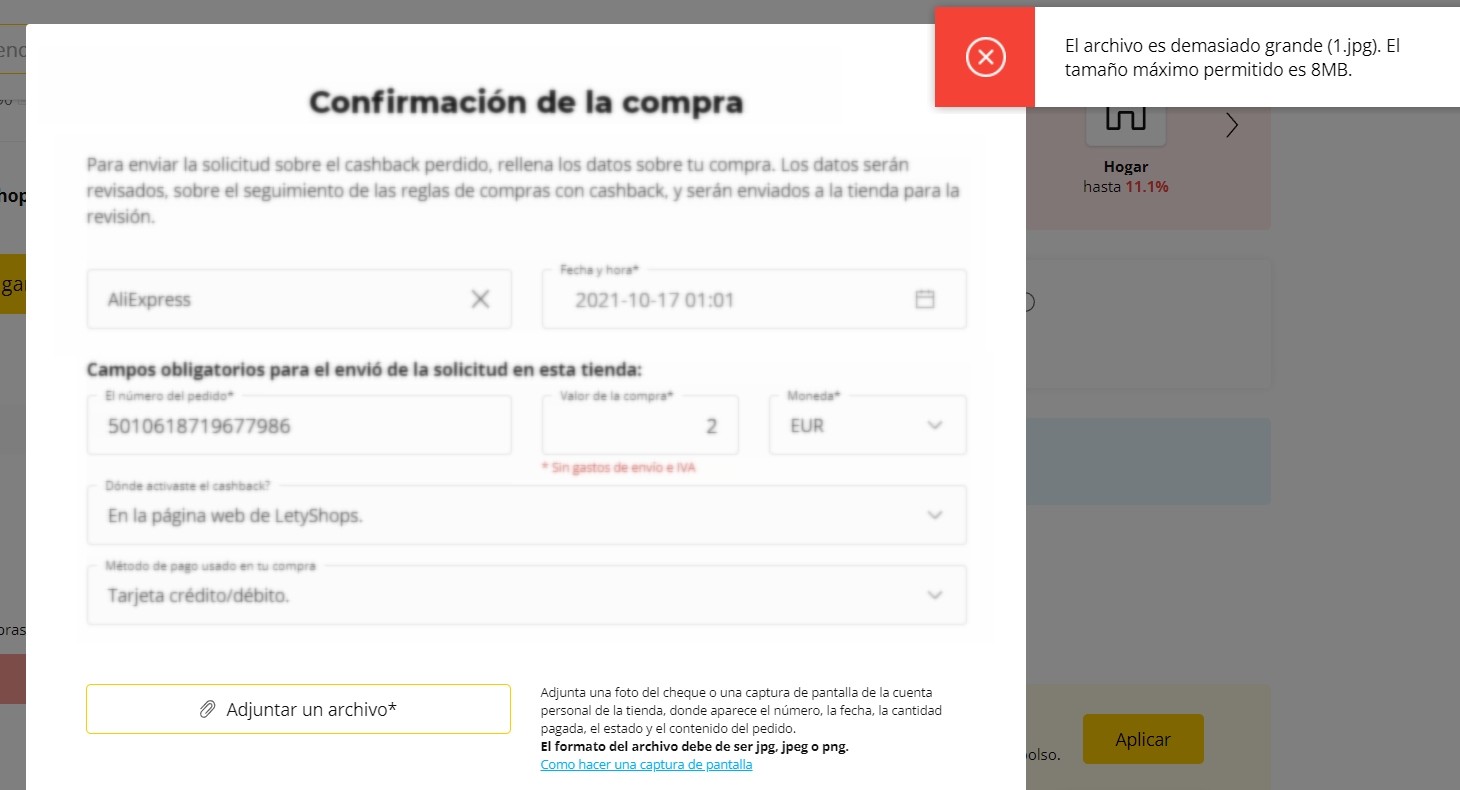The image size is (1460, 790).
Task: Click the yellow Aplicar button
Action: point(1143,740)
